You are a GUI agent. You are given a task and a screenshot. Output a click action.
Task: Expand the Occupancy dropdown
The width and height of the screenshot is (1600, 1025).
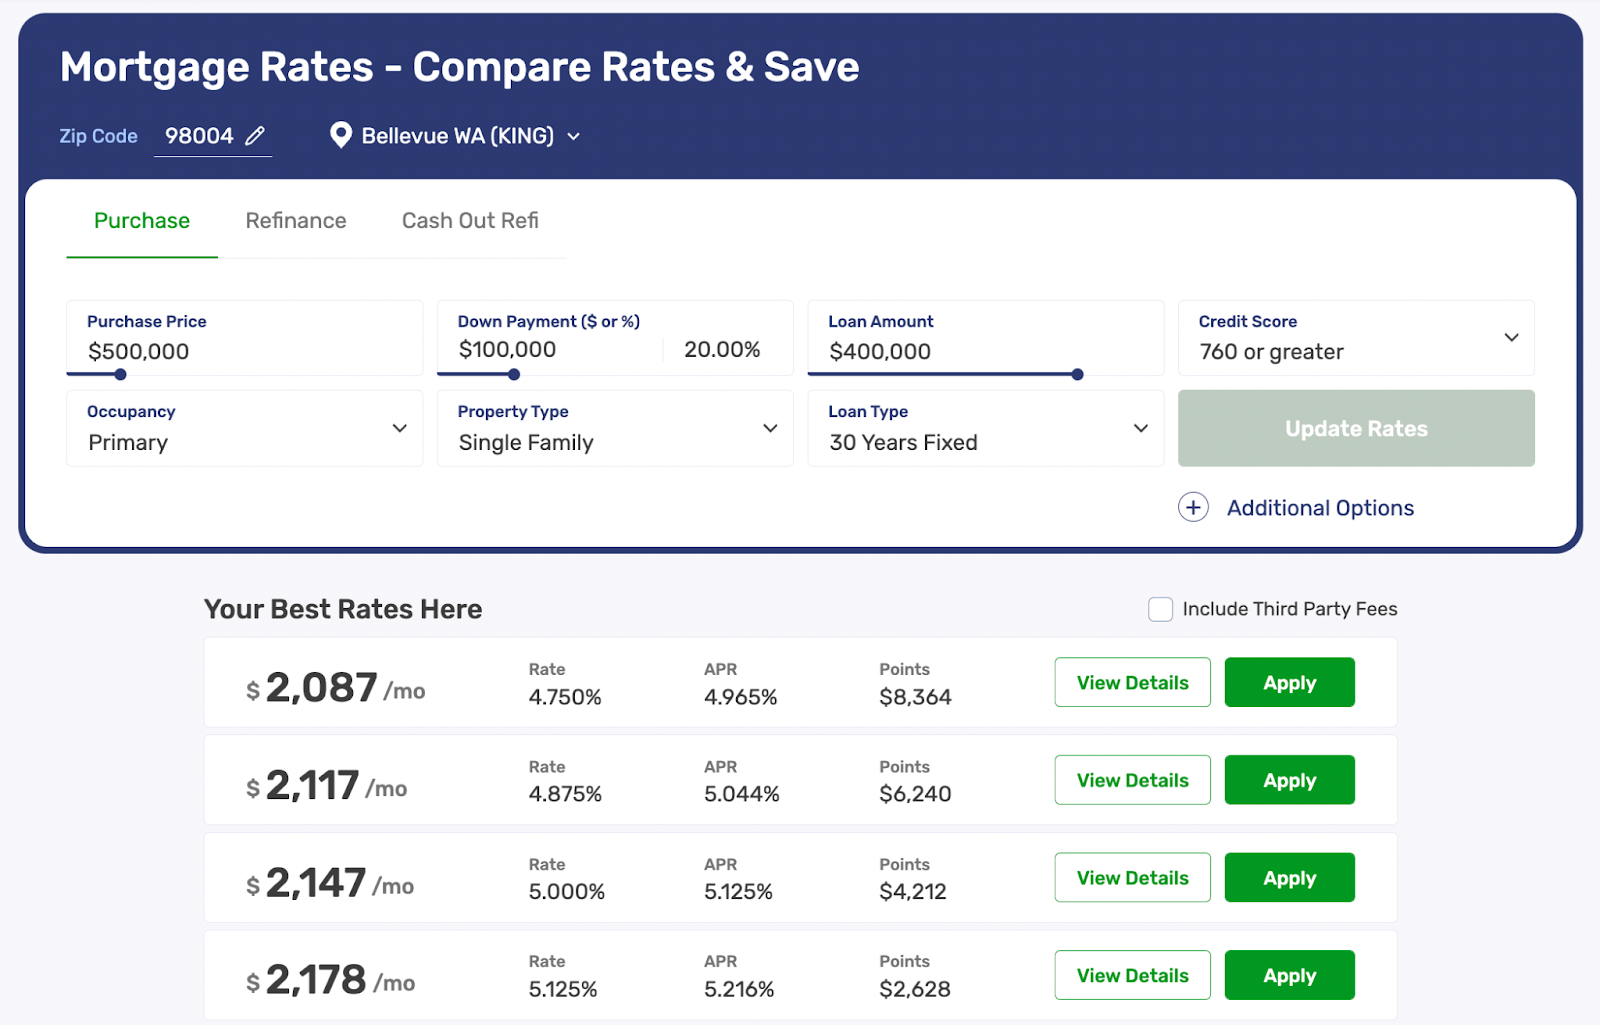coord(400,428)
